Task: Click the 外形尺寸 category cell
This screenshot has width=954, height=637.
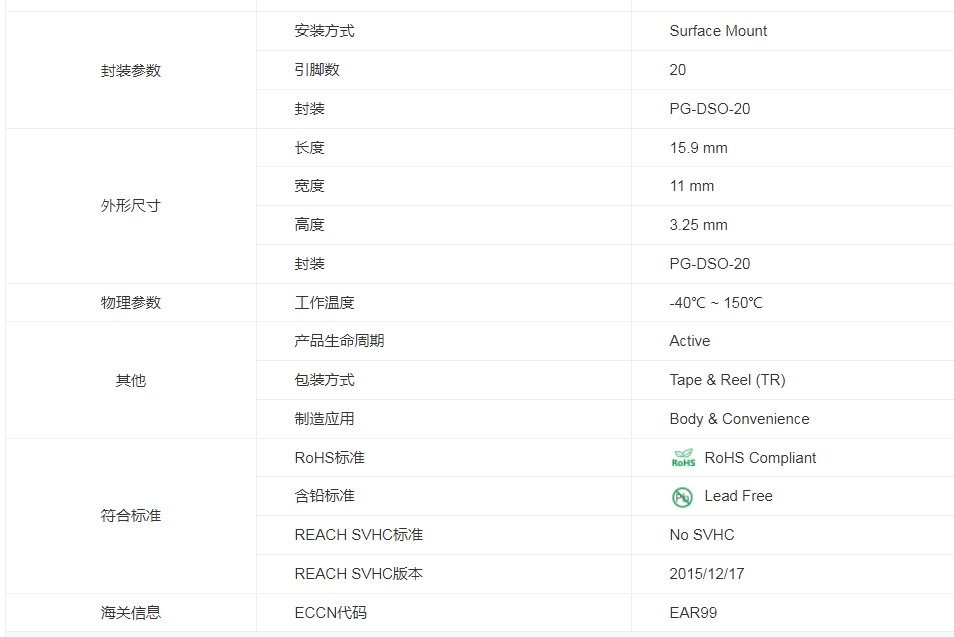Action: click(131, 206)
